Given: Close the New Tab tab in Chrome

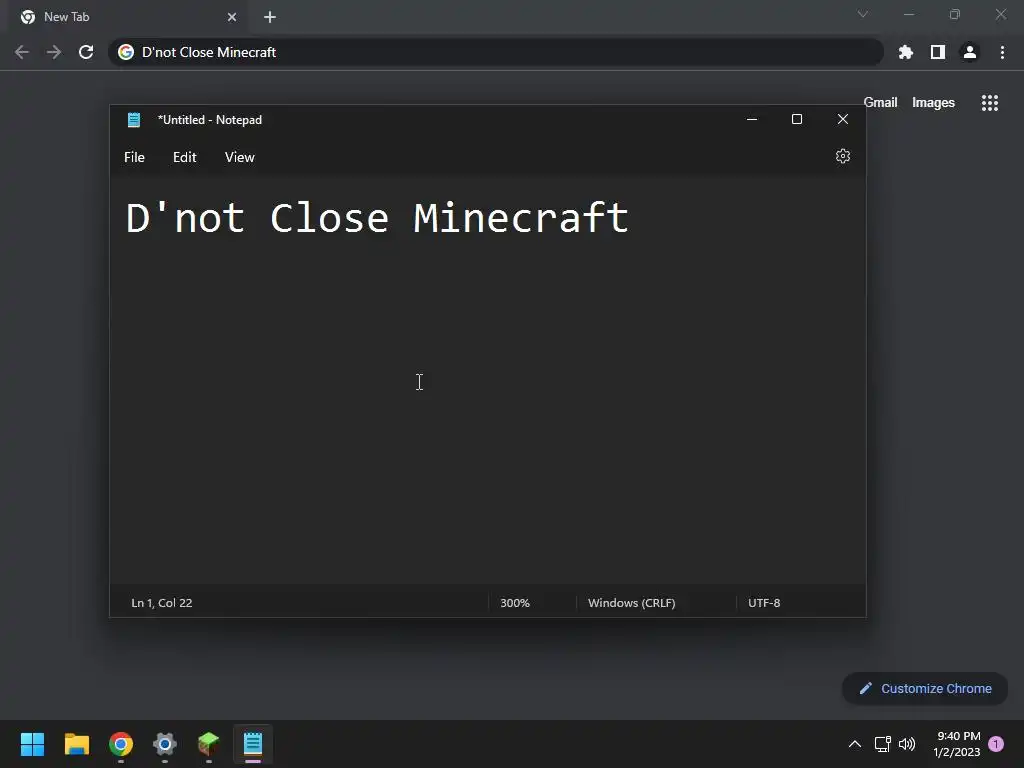Looking at the screenshot, I should (232, 17).
